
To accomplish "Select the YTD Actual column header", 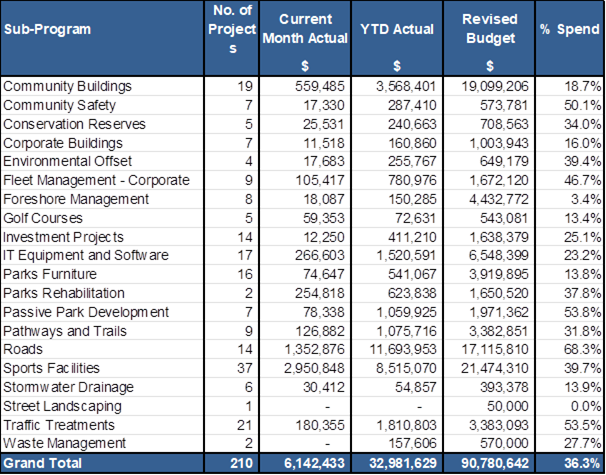I will tap(399, 29).
